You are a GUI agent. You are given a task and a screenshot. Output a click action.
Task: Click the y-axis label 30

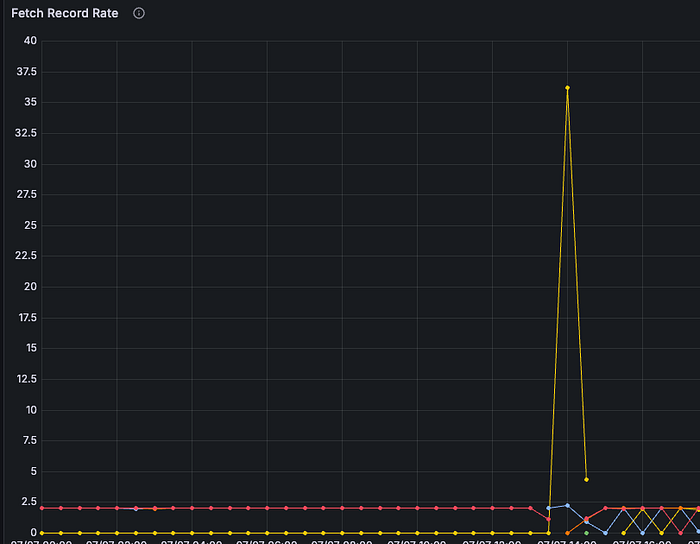pos(30,164)
